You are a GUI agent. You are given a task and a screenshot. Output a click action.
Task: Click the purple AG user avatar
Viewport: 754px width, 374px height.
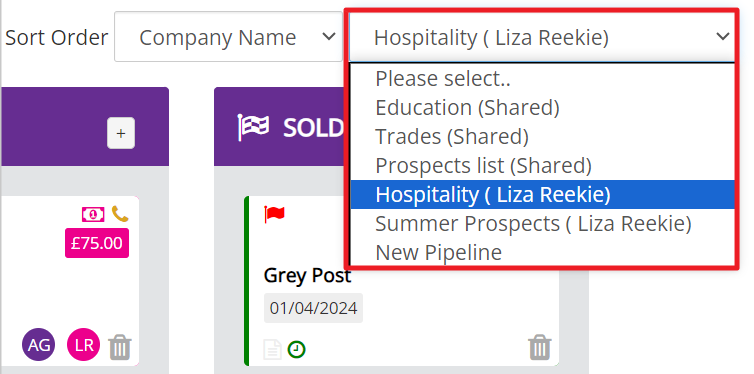click(39, 345)
